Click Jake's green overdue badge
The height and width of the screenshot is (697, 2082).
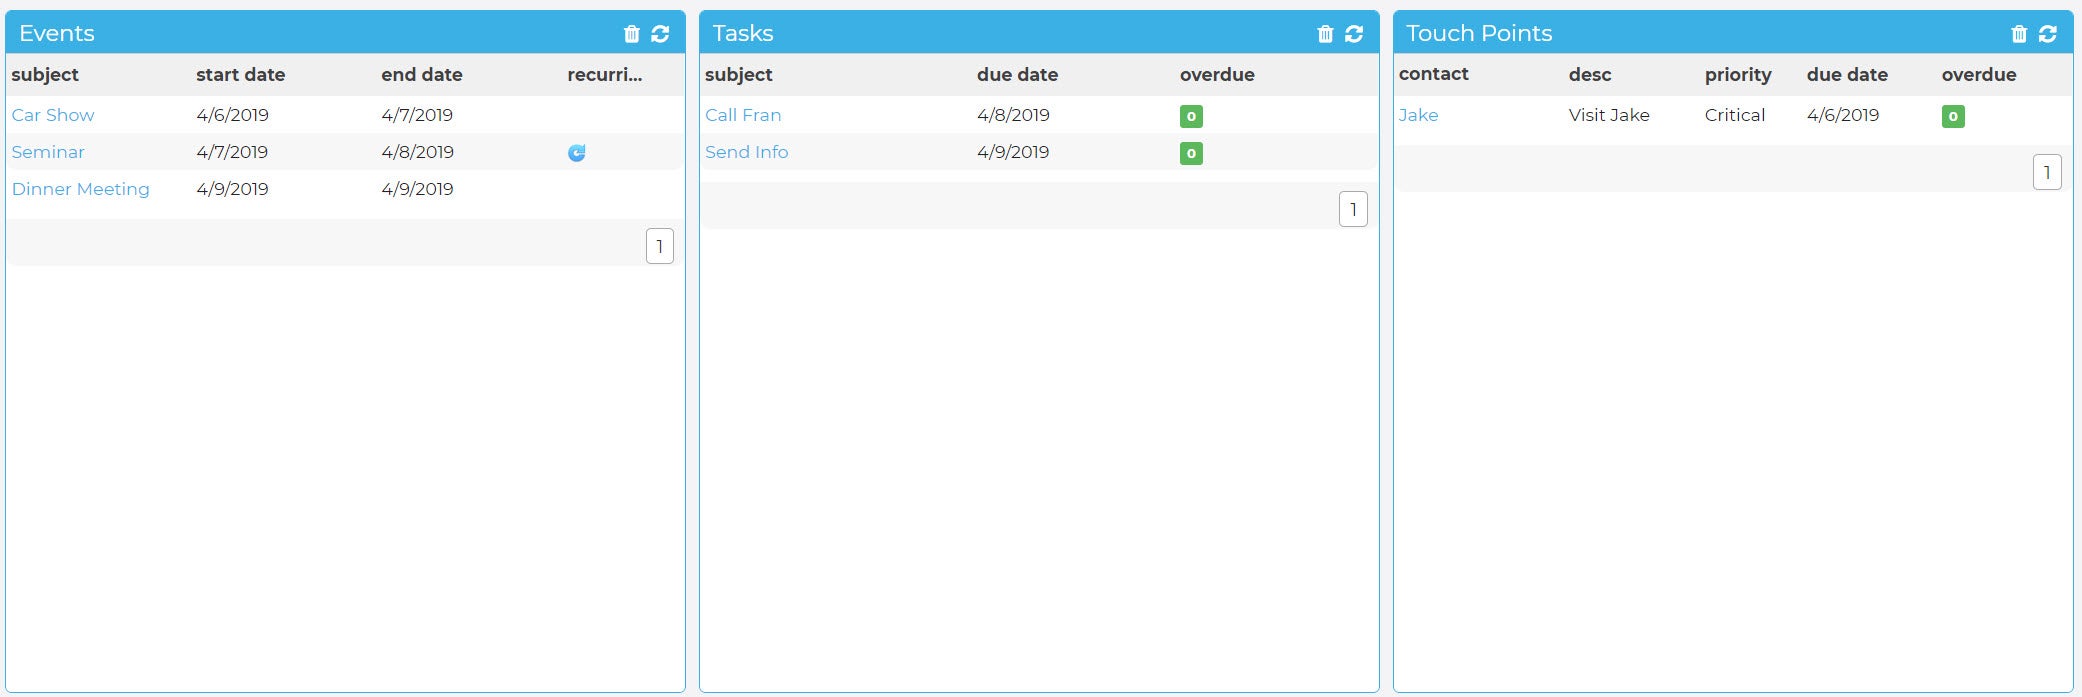1953,116
